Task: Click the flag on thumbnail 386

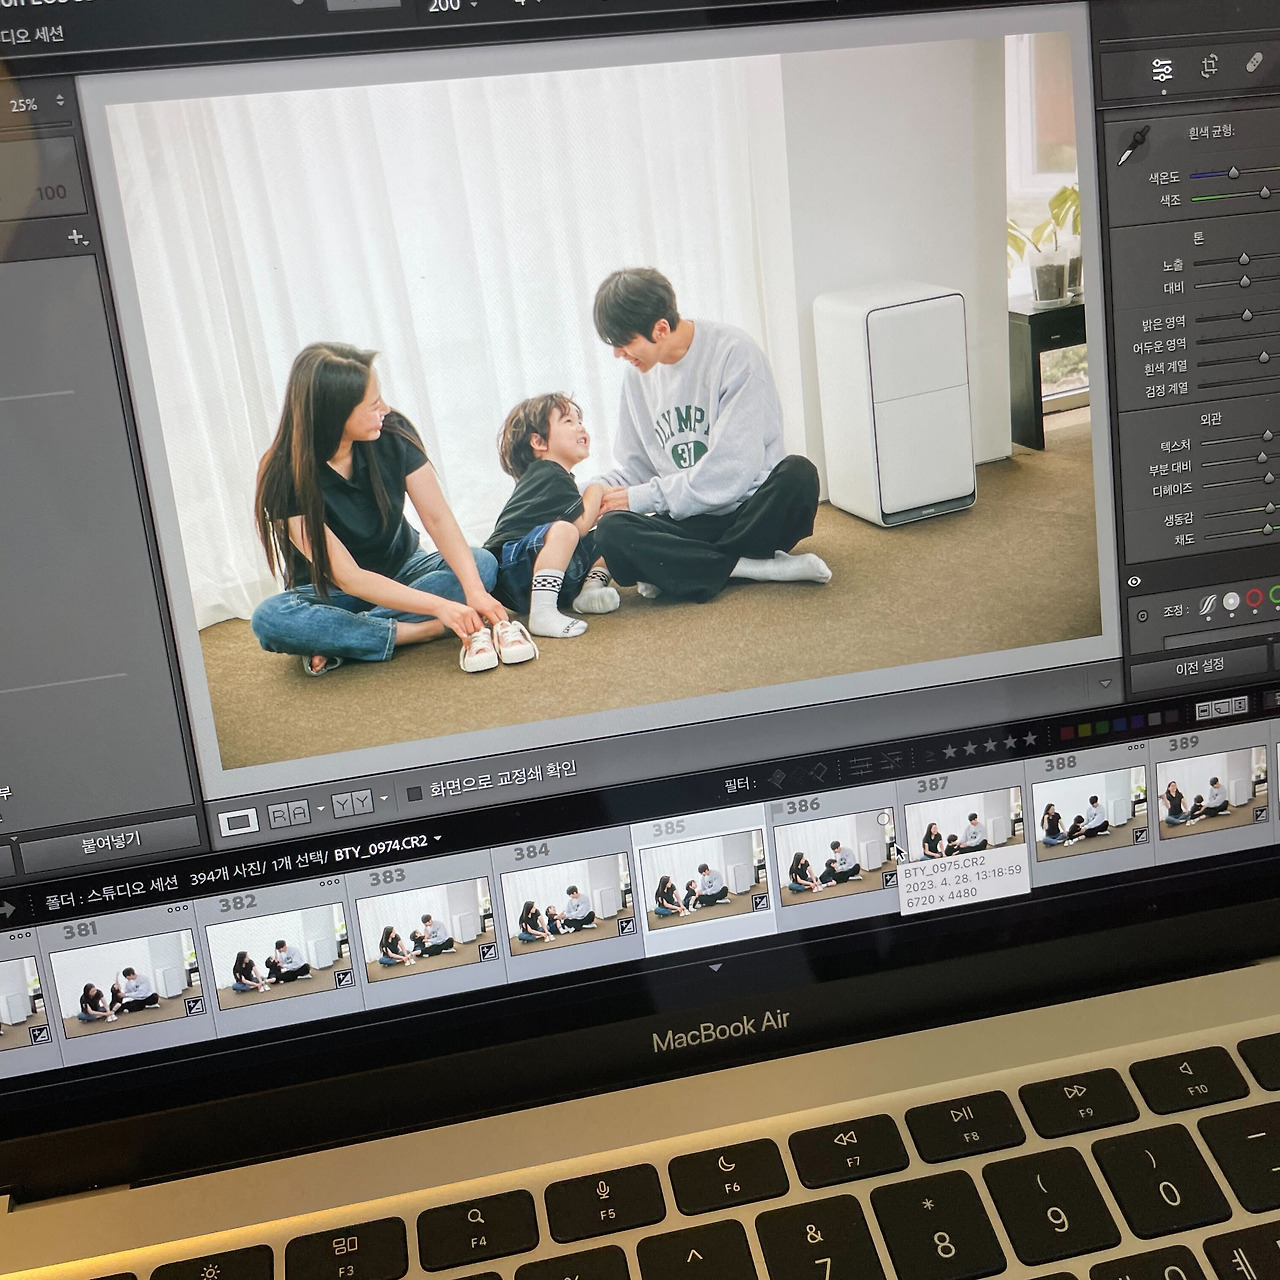Action: (x=776, y=811)
